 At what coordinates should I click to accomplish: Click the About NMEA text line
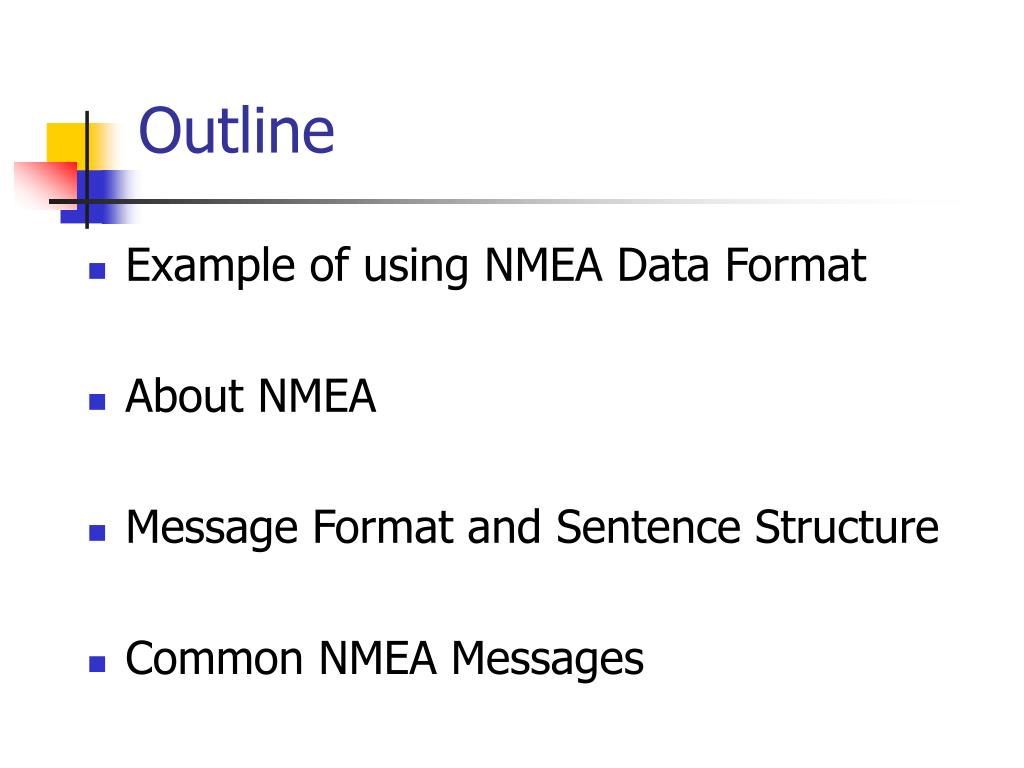pyautogui.click(x=251, y=396)
